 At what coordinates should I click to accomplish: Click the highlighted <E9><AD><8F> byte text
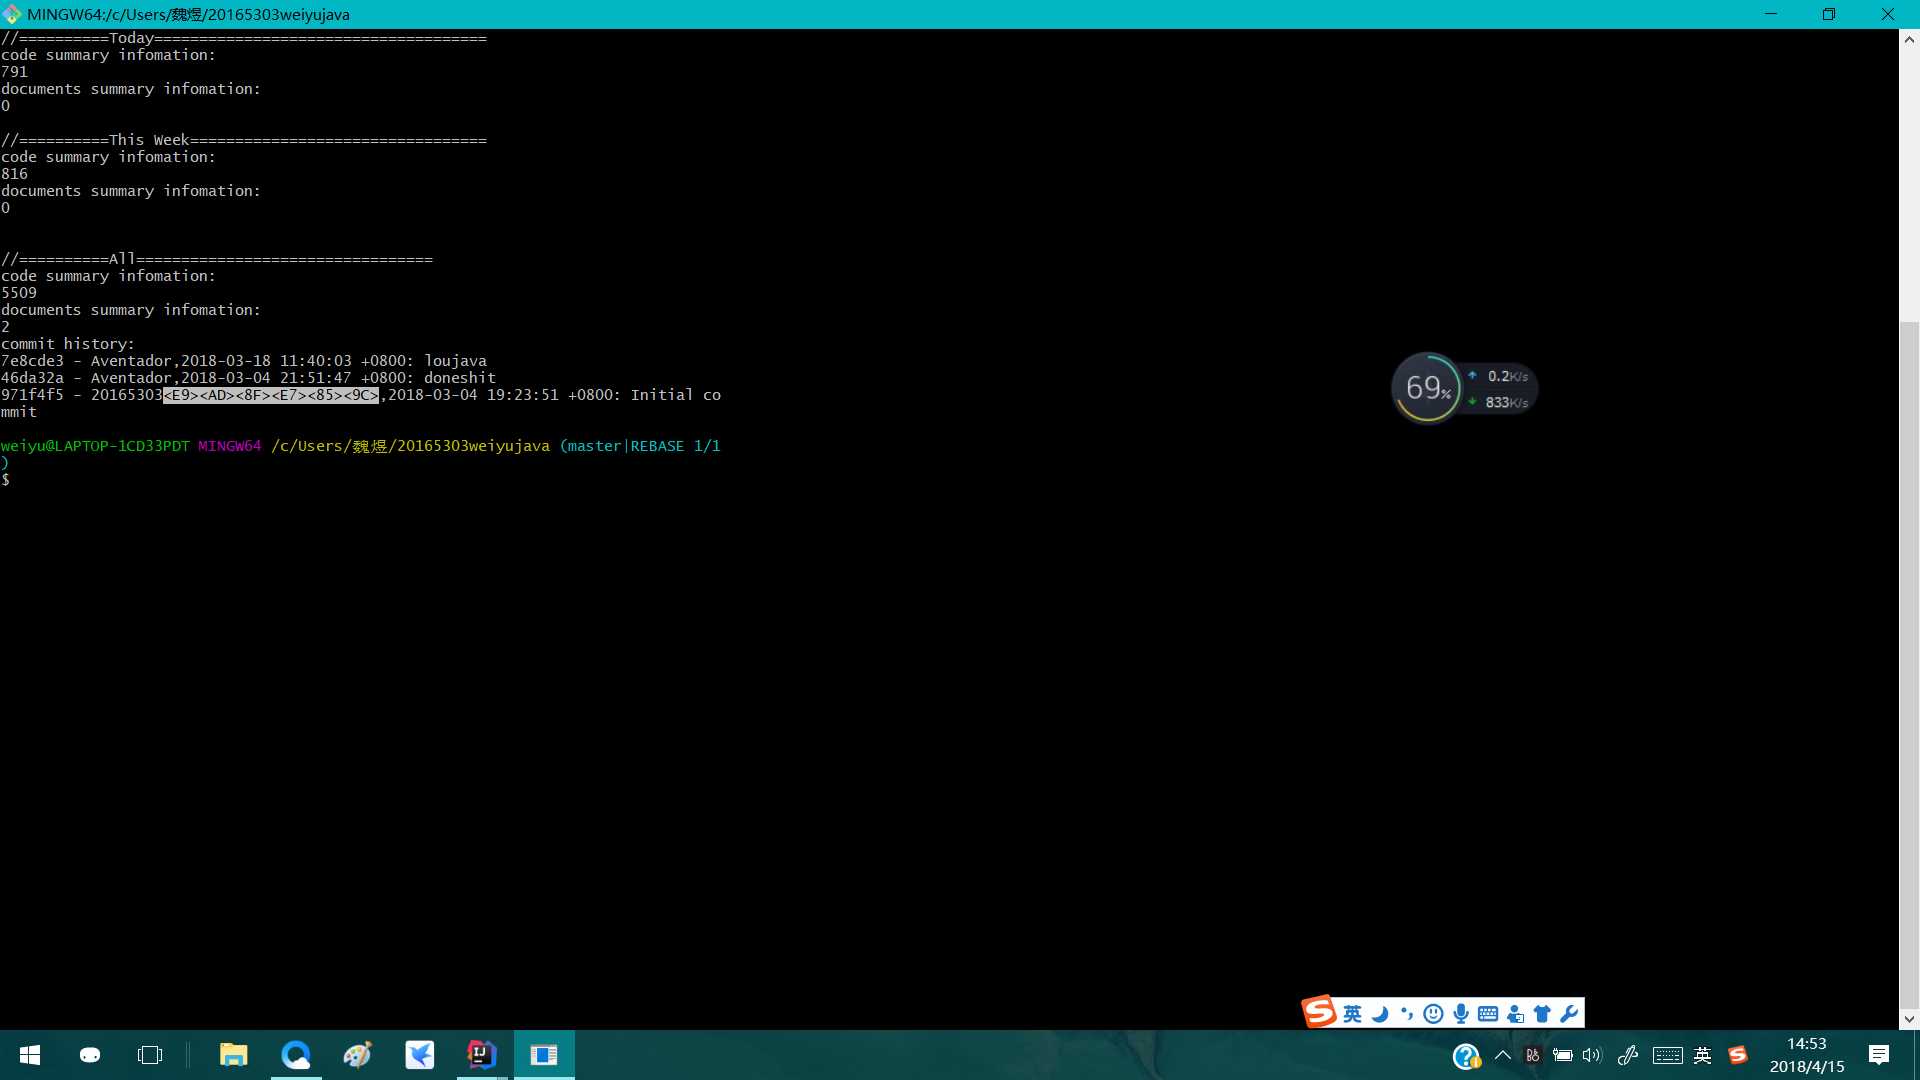pos(271,395)
